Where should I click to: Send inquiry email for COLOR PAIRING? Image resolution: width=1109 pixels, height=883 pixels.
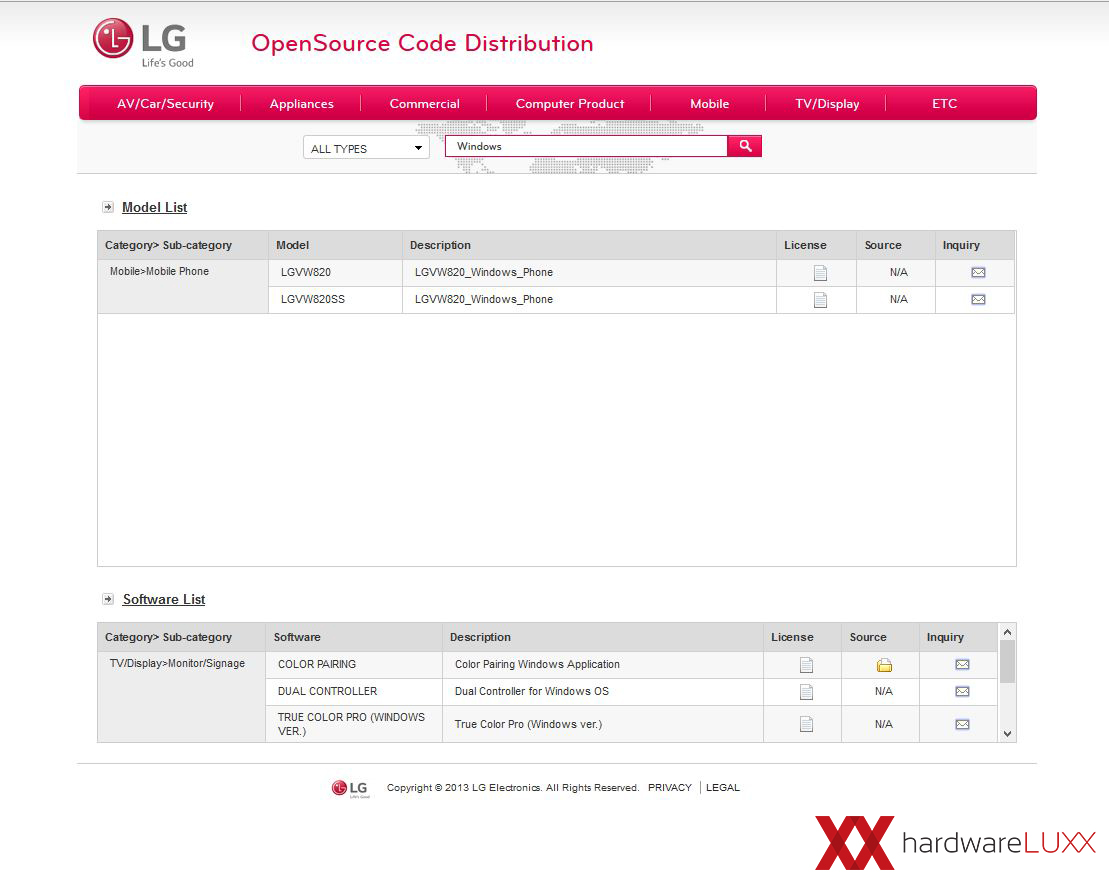click(x=962, y=664)
